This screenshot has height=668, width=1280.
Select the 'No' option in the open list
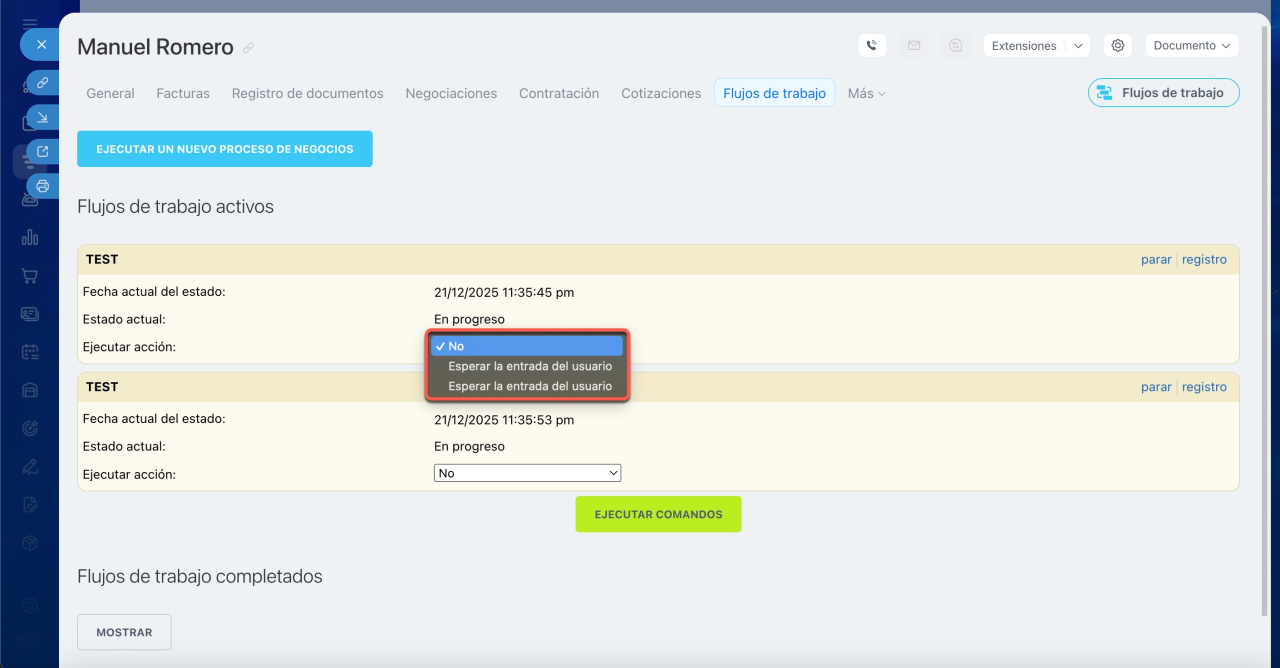coord(527,346)
